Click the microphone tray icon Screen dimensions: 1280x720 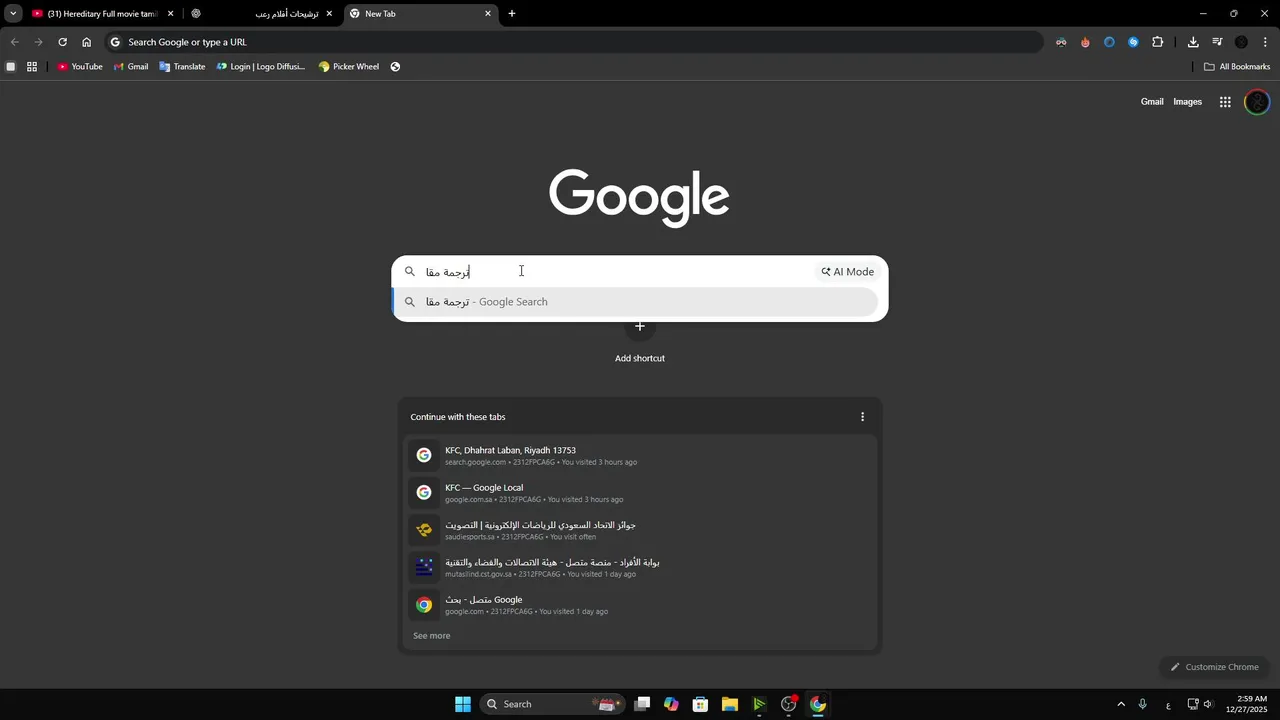point(1142,704)
